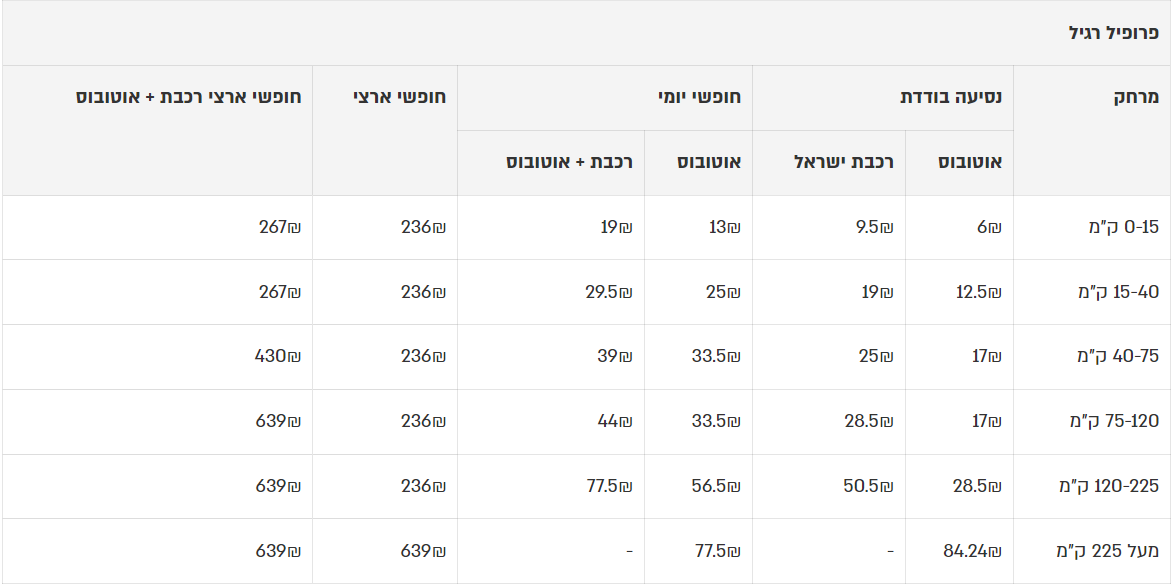Select 'רכבת + אוטובוס' sub-header under חופשי יומי
This screenshot has width=1173, height=586.
tap(569, 162)
